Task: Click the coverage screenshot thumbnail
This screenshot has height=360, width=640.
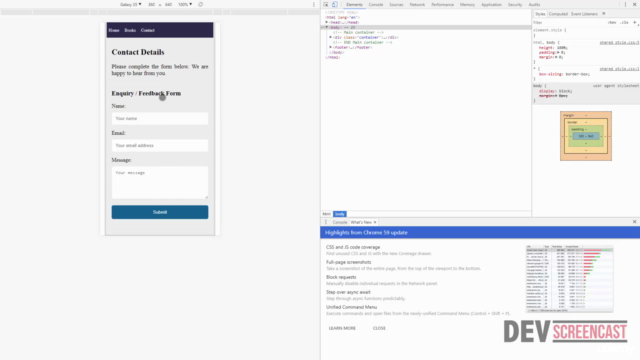Action: tap(569, 279)
